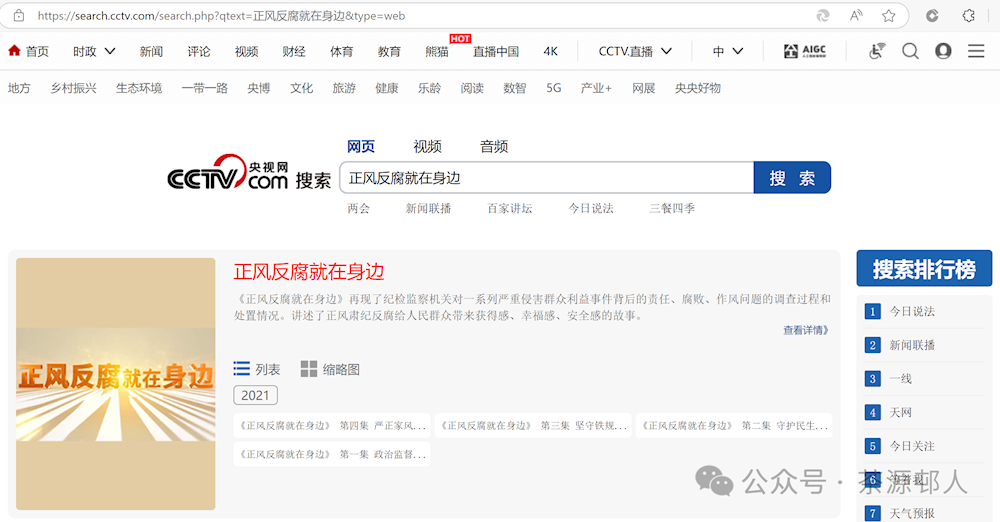Open the browser extensions puzzle icon
Image resolution: width=1000 pixels, height=522 pixels.
968,16
